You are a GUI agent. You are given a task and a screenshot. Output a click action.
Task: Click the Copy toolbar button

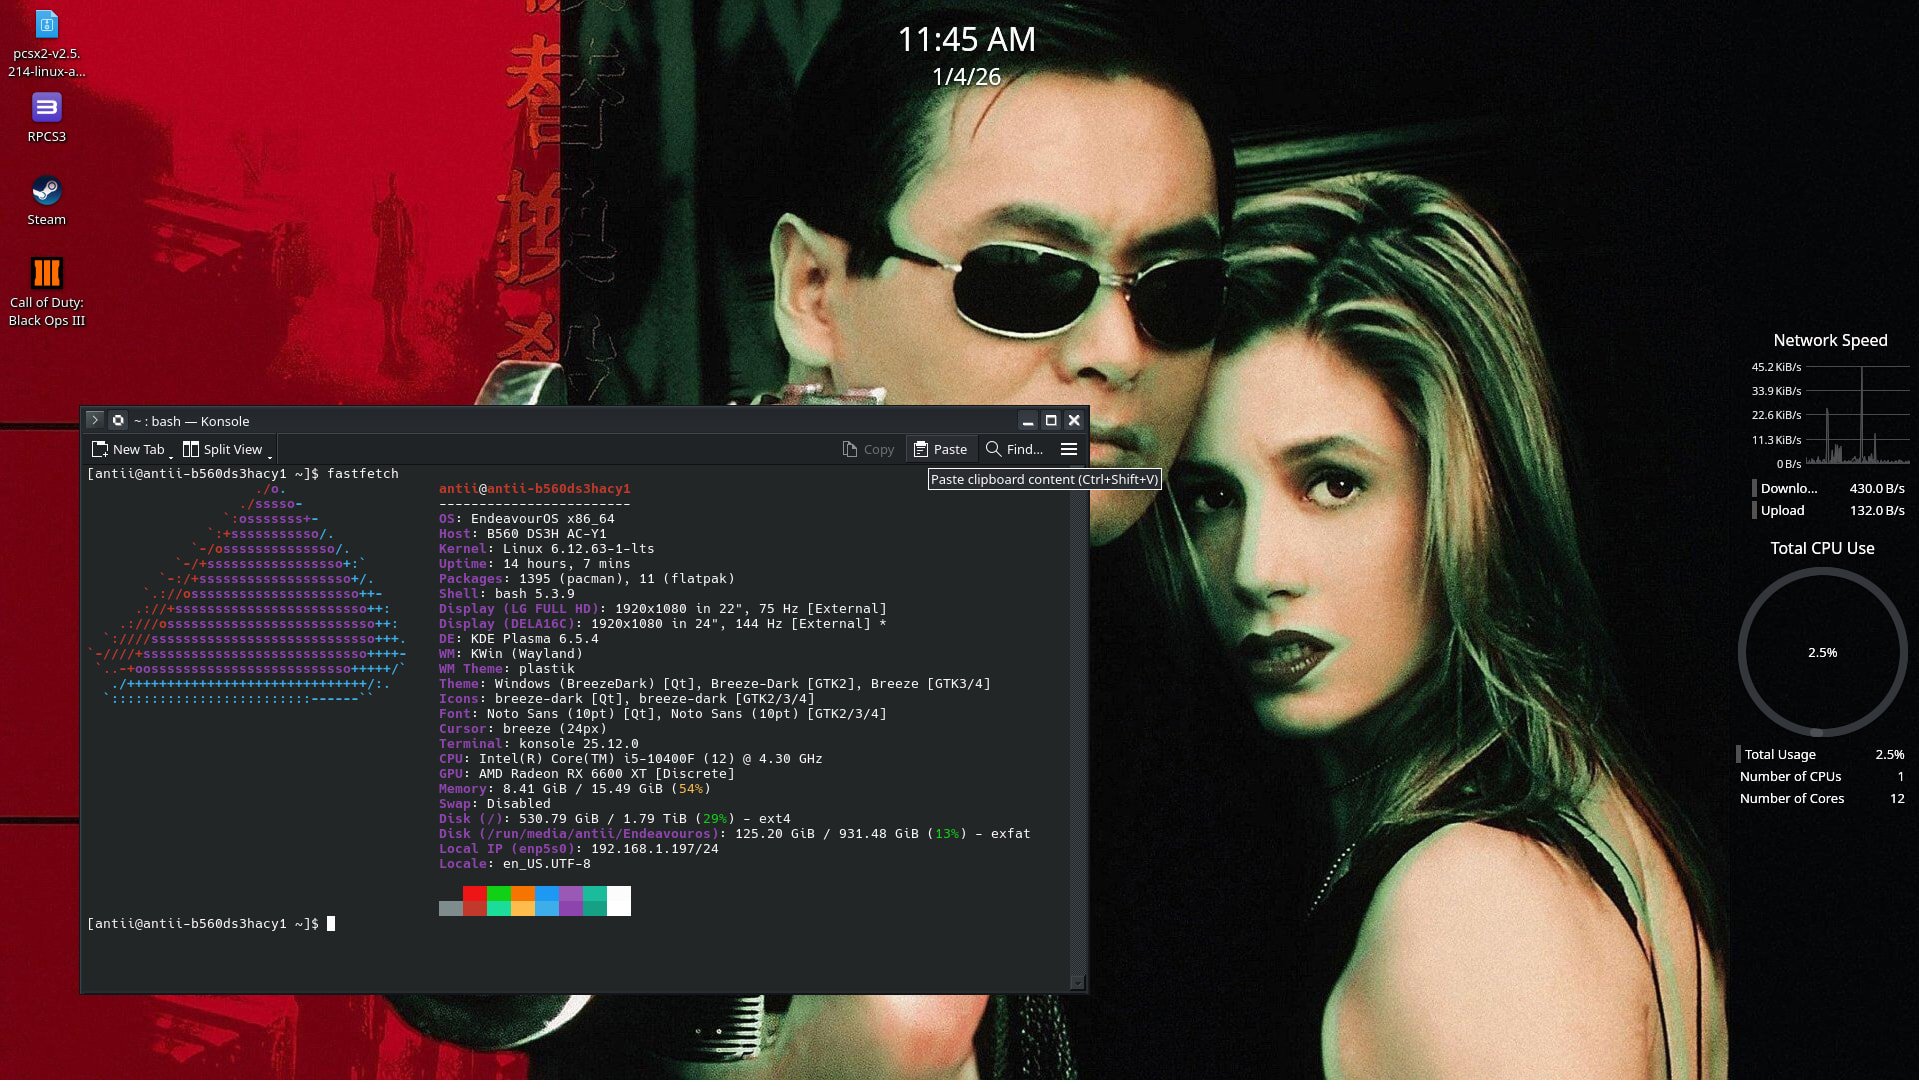tap(868, 449)
